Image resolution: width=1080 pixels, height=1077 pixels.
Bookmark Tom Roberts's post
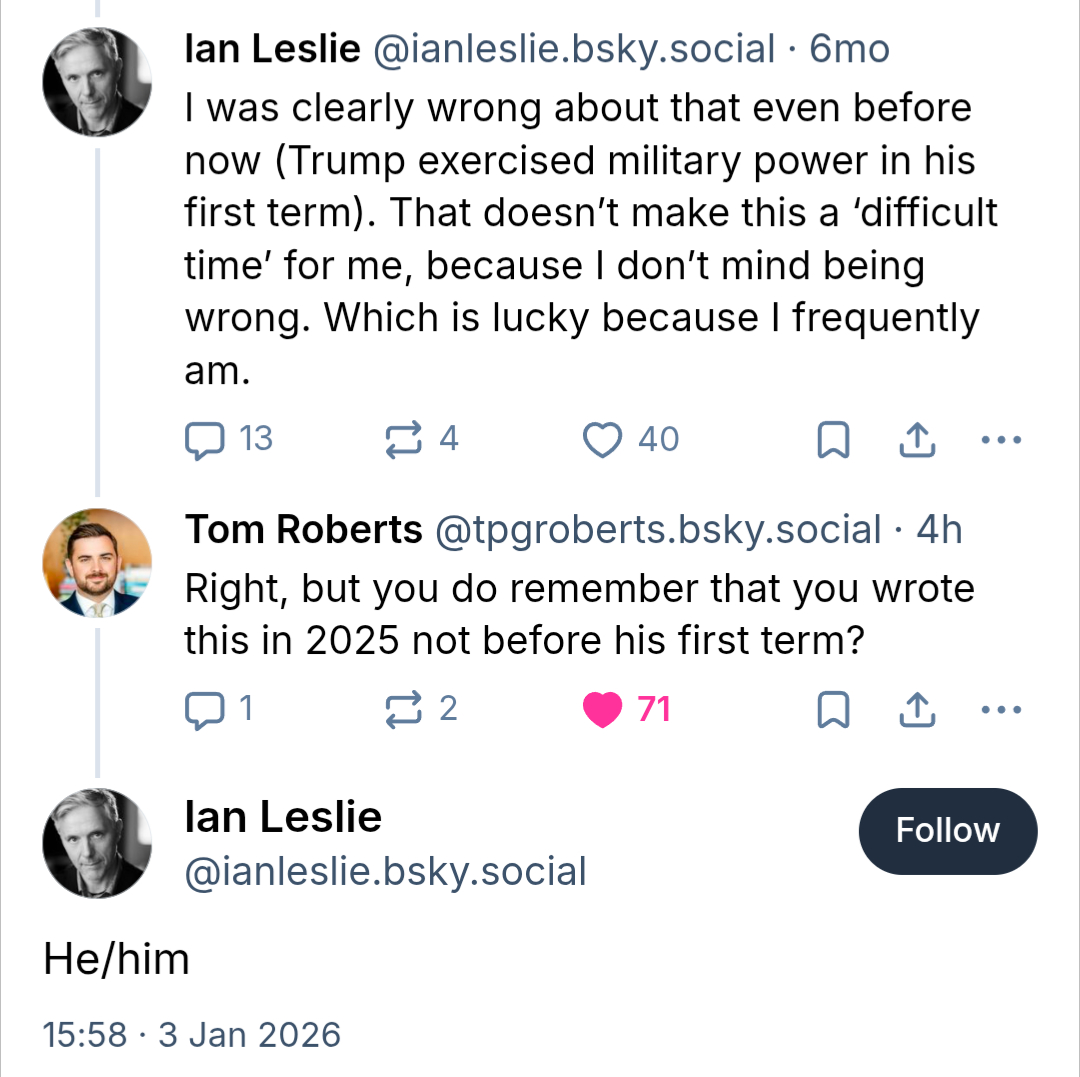click(833, 710)
